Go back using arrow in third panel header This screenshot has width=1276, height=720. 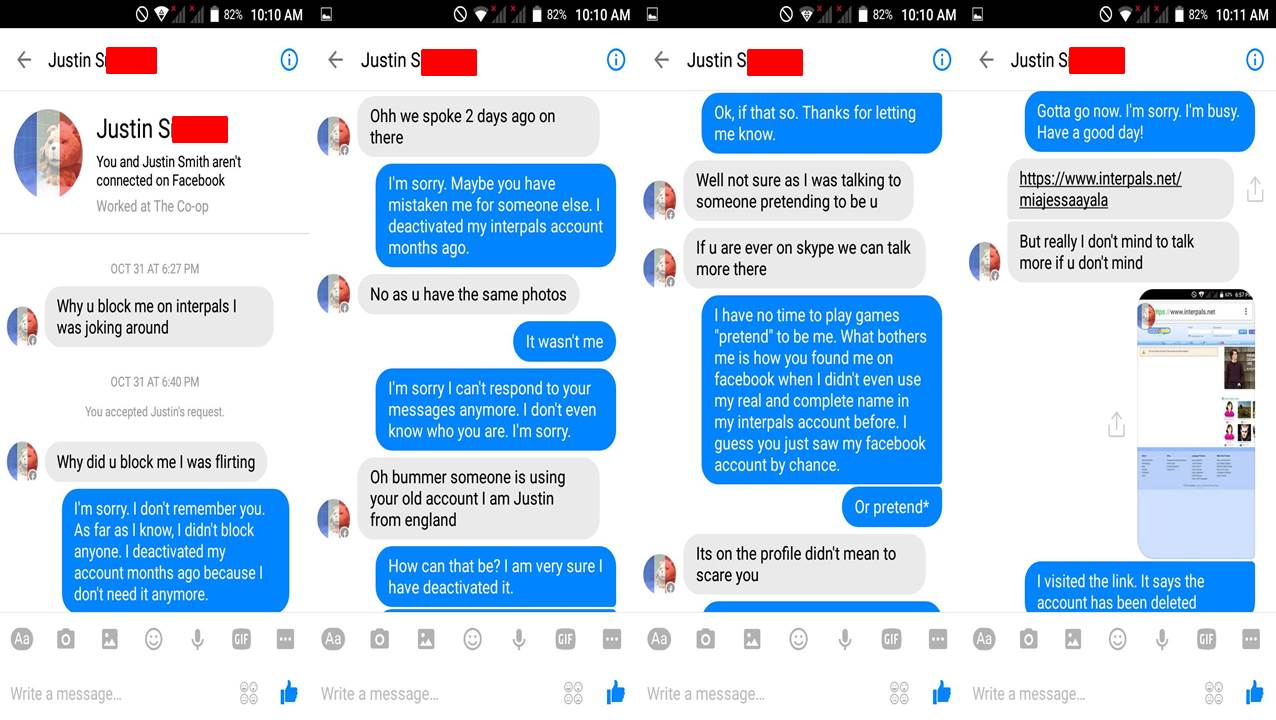tap(661, 60)
